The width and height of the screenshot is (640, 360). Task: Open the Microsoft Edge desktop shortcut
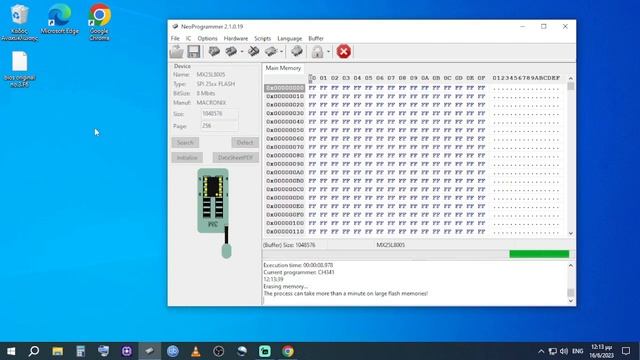[60, 19]
